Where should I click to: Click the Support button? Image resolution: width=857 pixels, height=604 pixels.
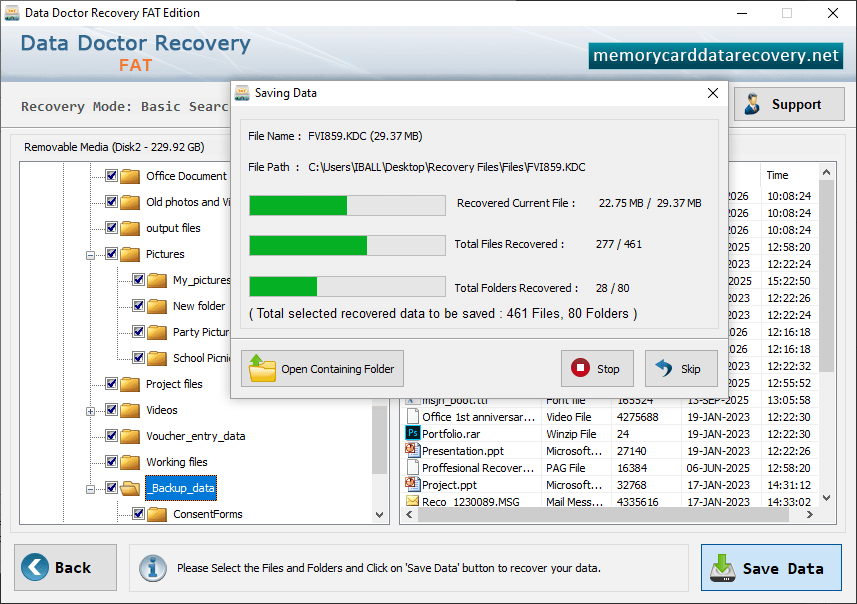point(789,104)
